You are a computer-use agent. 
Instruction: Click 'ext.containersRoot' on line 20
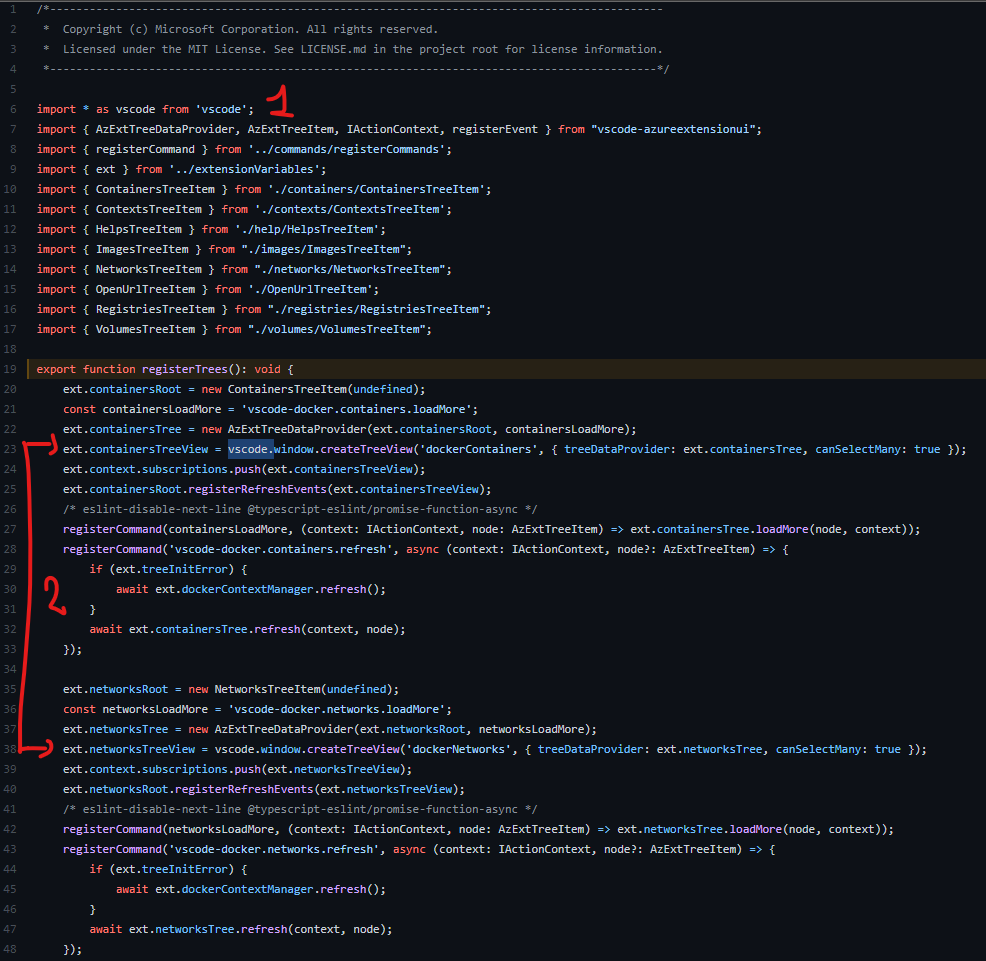[x=122, y=389]
